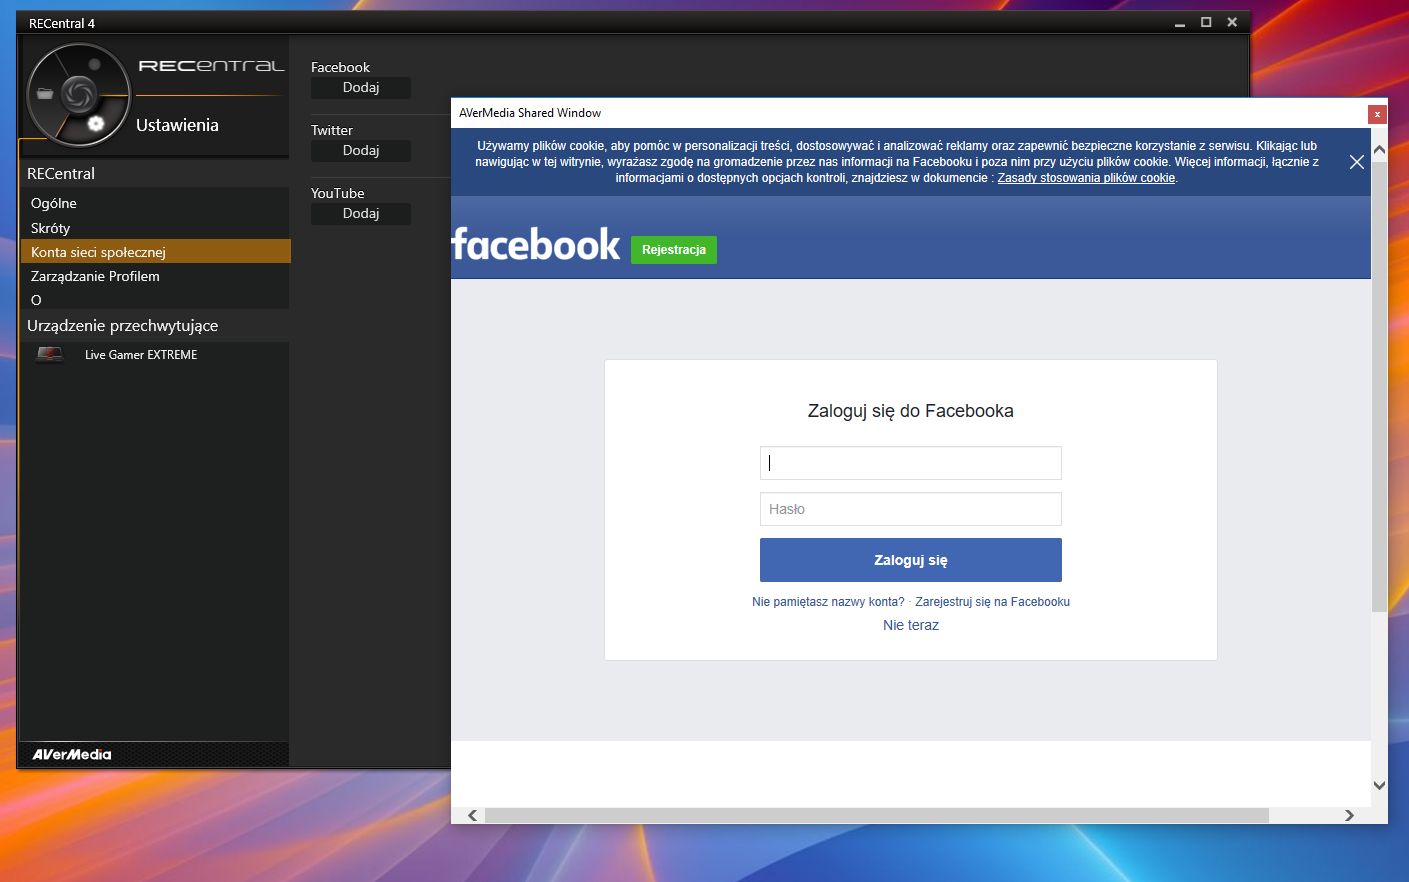Click the Twitter label in accounts list
Image resolution: width=1409 pixels, height=882 pixels.
332,130
